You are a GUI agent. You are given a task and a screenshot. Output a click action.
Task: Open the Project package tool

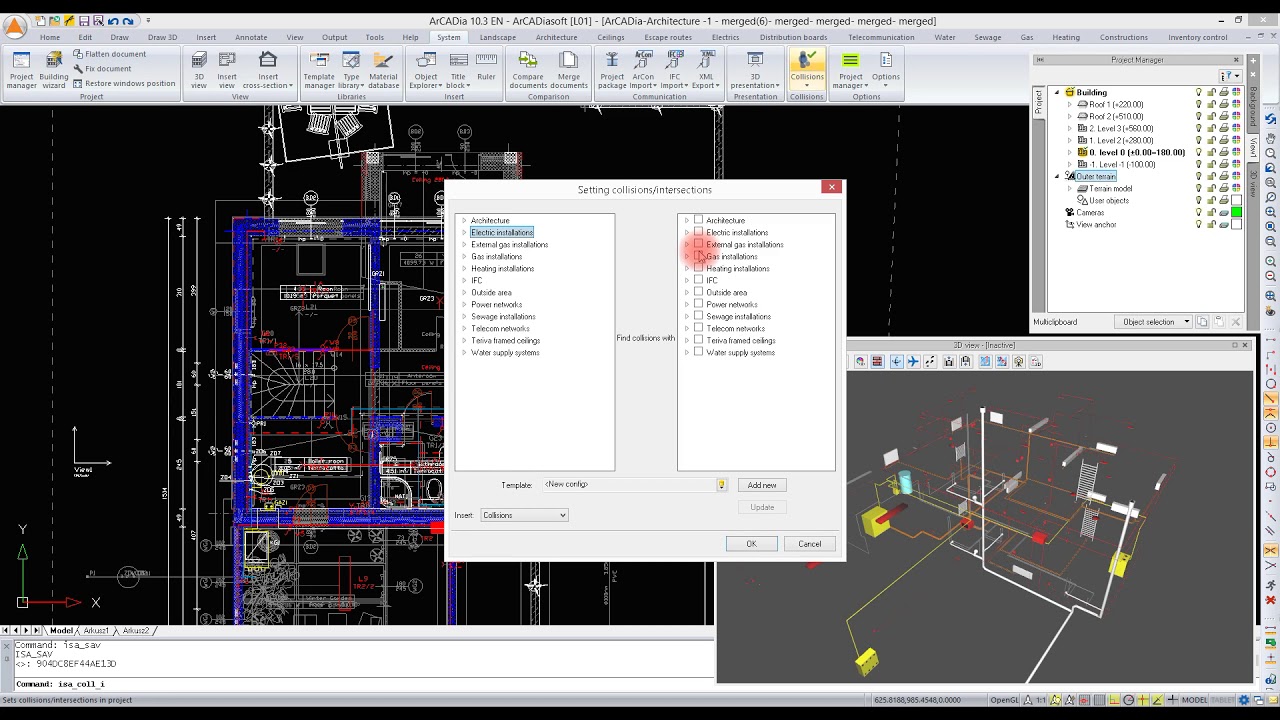coord(612,70)
